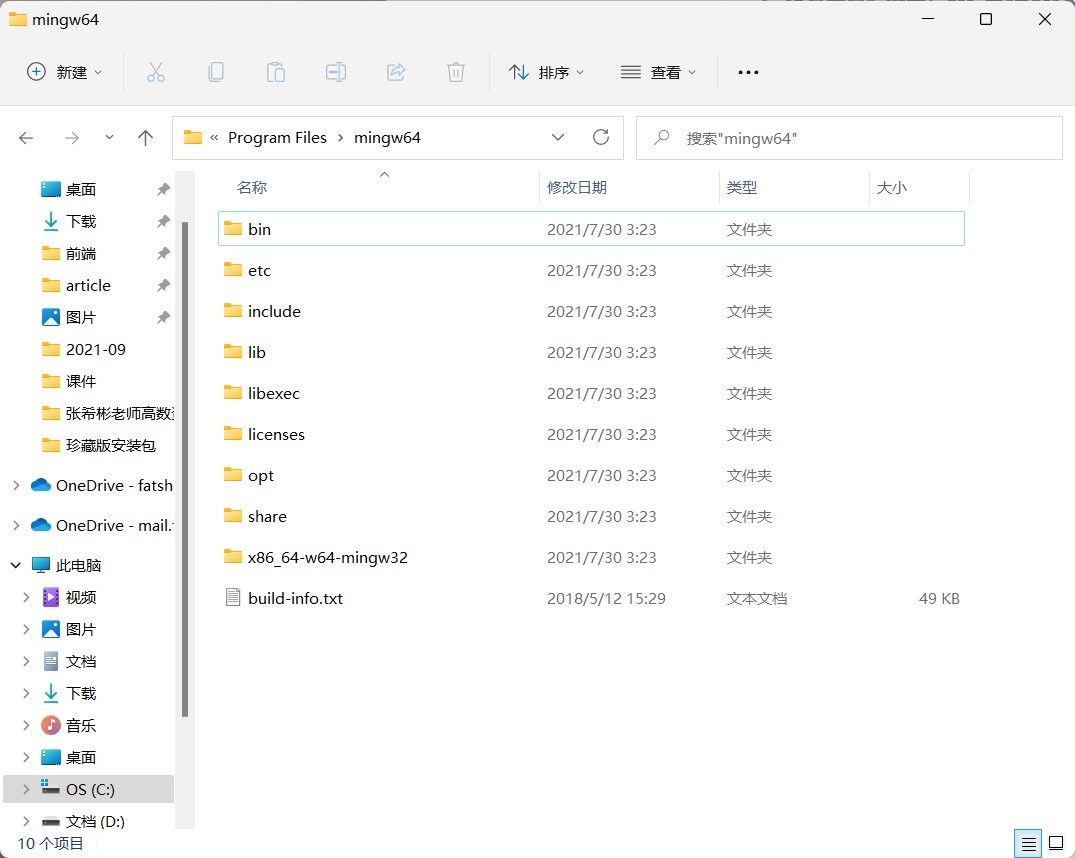Maximize the mingw64 window
Screen dimensions: 1075x858
pos(986,19)
